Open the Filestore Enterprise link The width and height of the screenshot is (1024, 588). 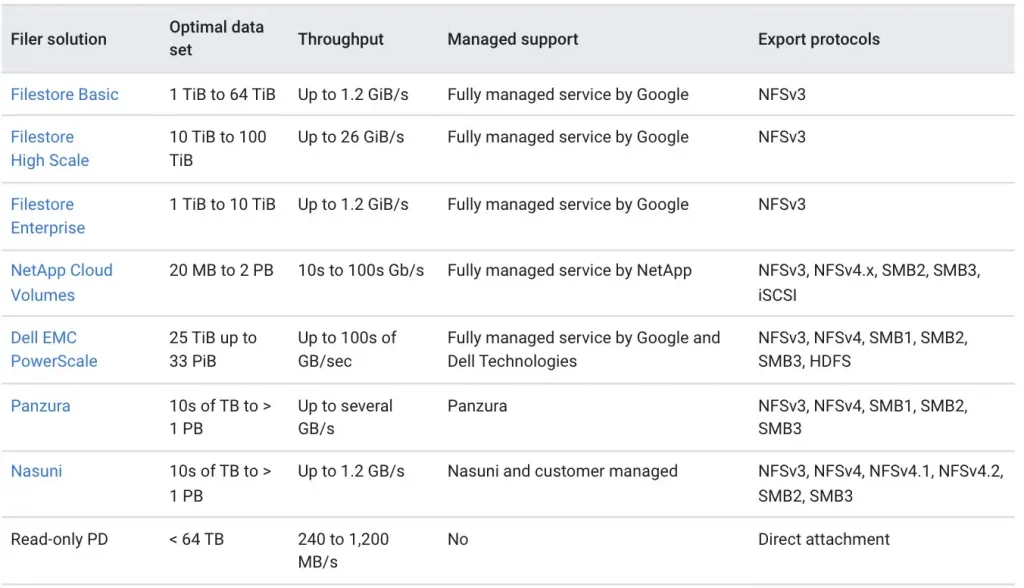pos(47,216)
